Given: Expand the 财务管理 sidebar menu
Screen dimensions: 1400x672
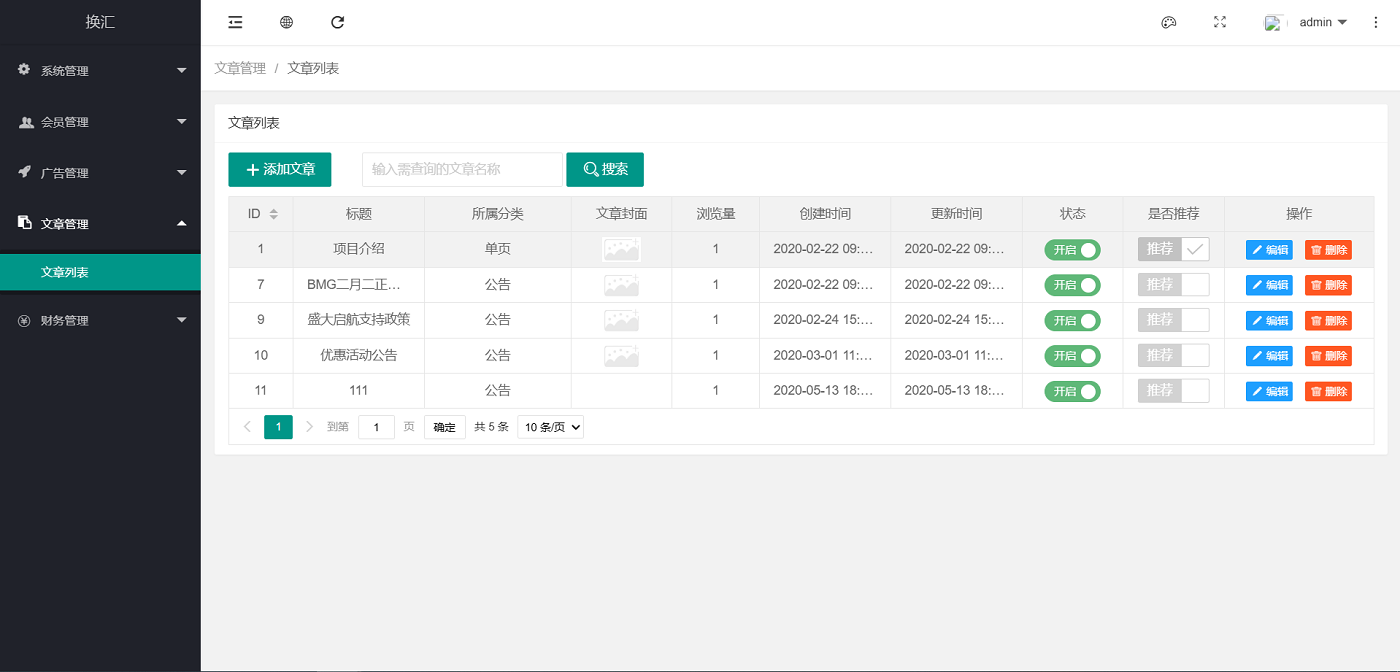Looking at the screenshot, I should [x=100, y=320].
